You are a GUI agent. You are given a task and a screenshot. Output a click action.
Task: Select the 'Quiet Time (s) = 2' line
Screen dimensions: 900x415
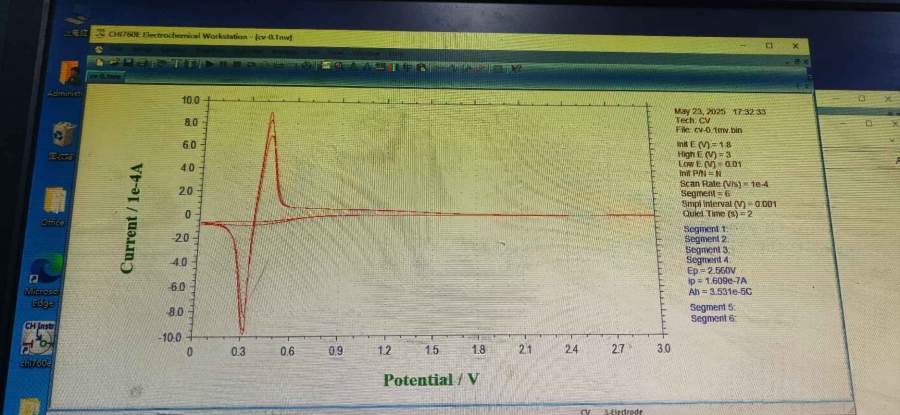pyautogui.click(x=717, y=214)
